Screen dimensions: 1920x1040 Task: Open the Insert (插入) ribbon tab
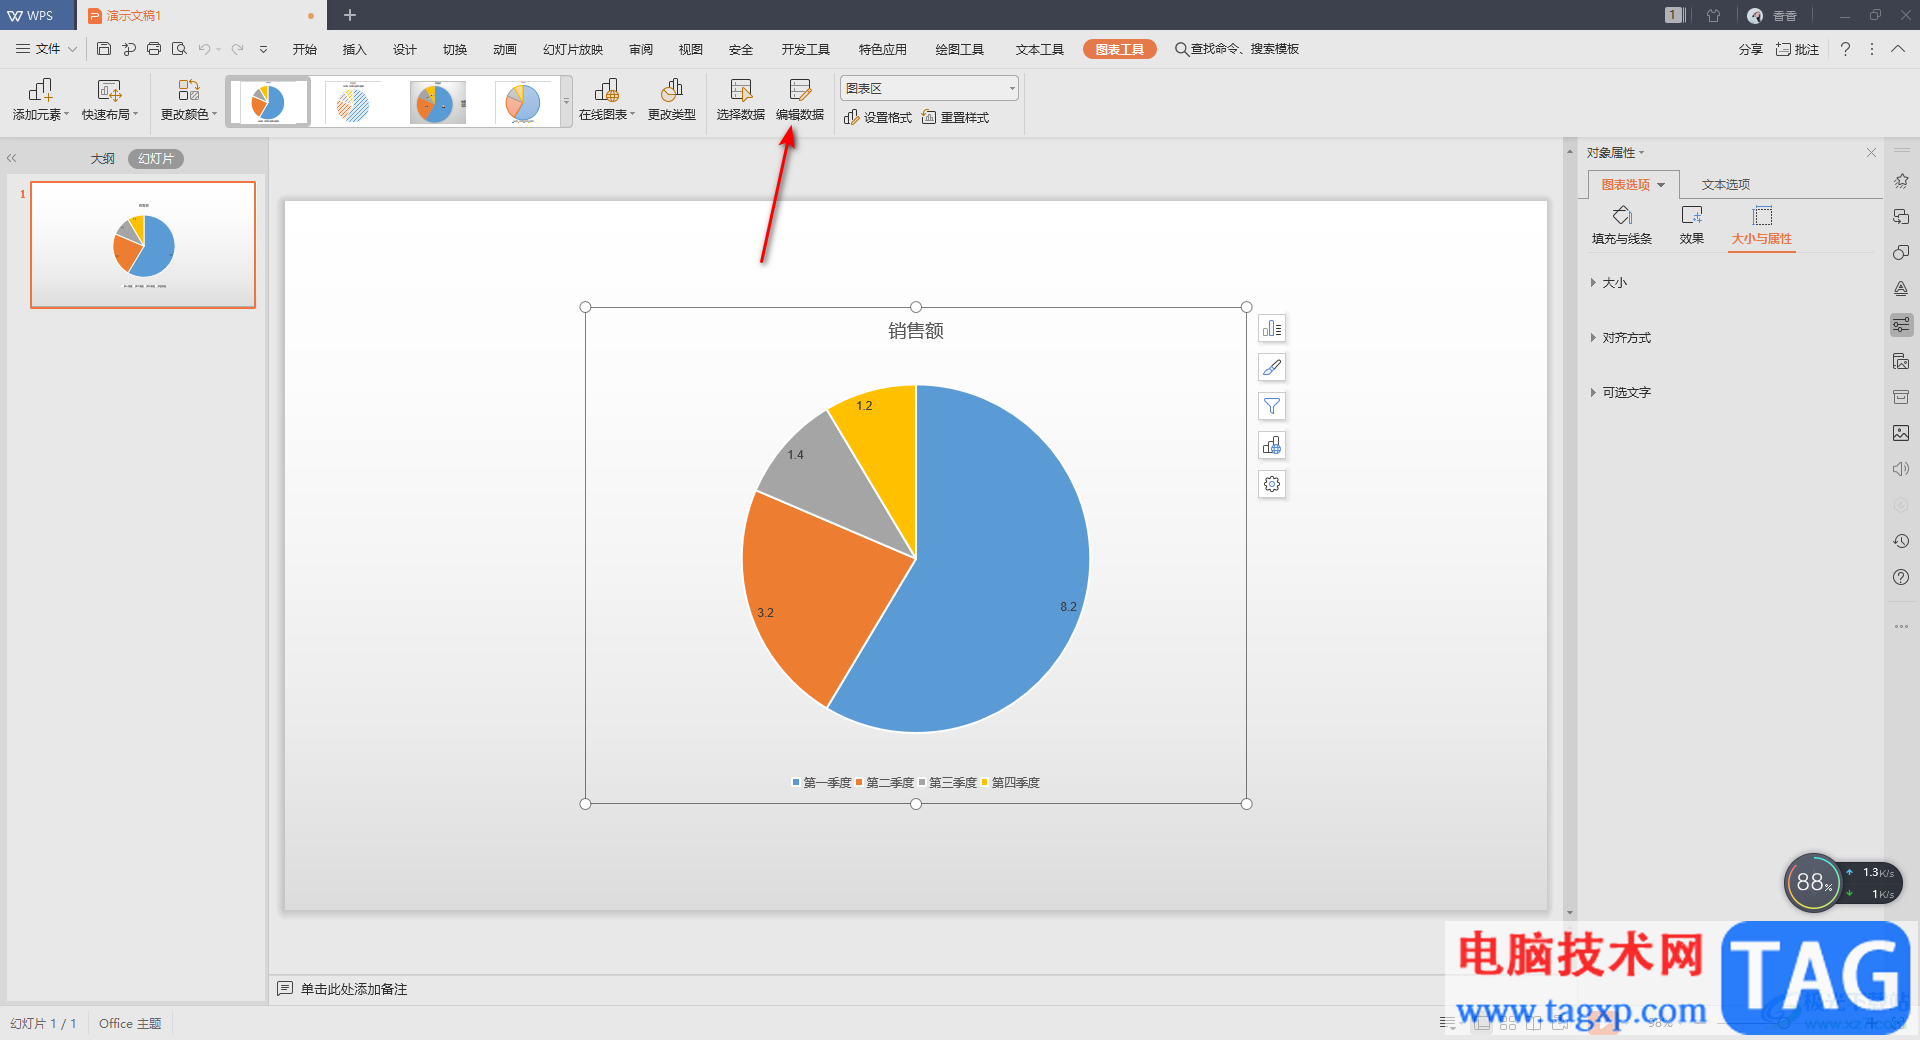[355, 49]
